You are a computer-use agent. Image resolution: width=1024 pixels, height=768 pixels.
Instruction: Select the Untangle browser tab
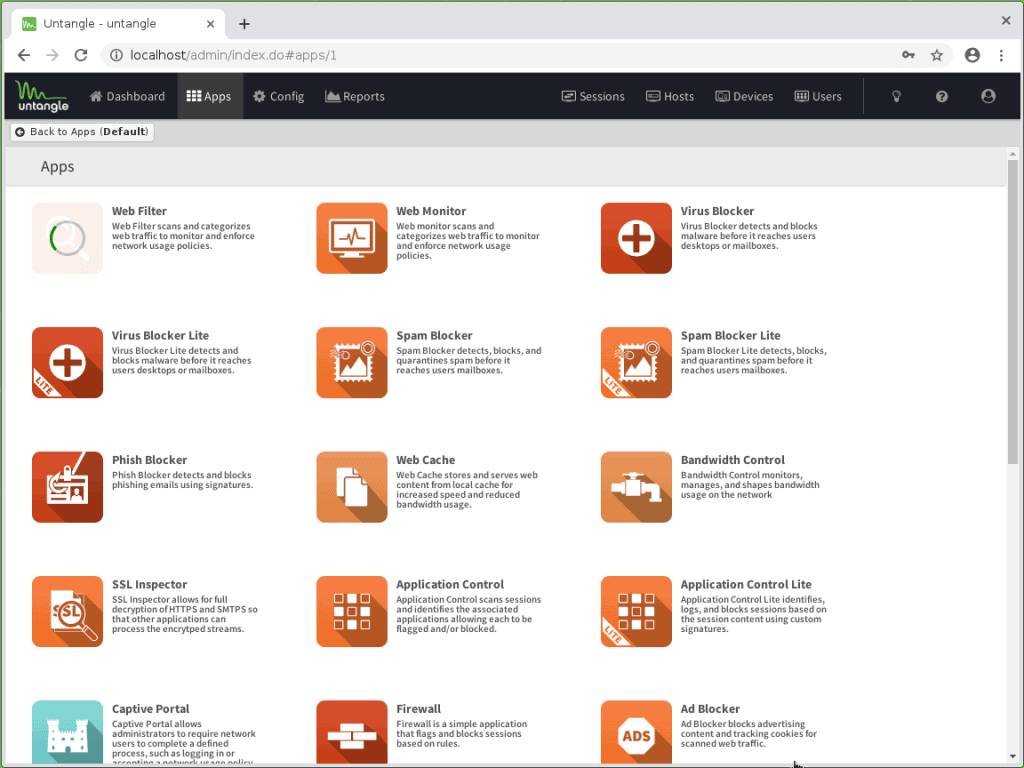pyautogui.click(x=118, y=24)
